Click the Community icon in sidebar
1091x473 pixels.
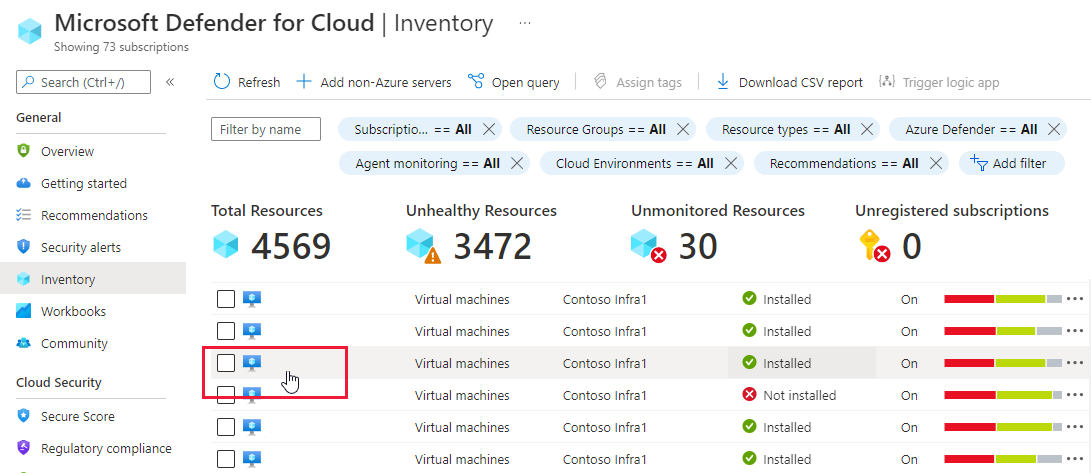[24, 343]
